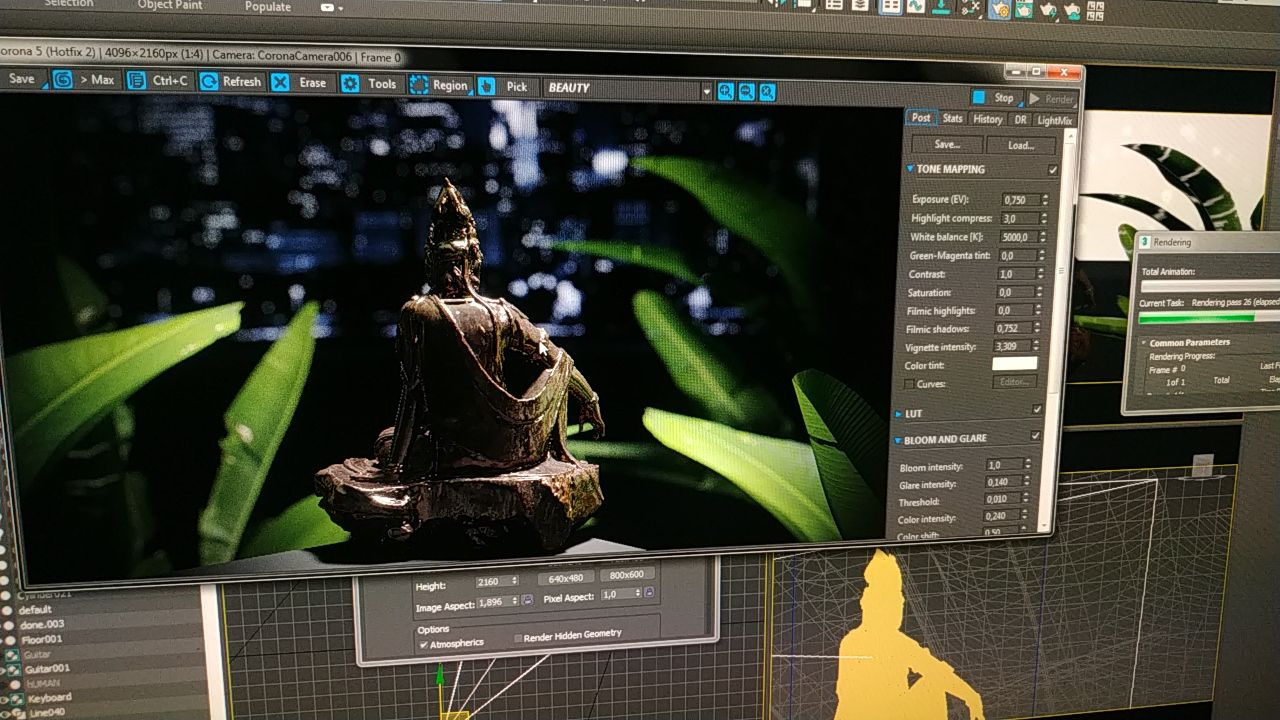The width and height of the screenshot is (1280, 720).
Task: Switch to the Post tab
Action: pyautogui.click(x=921, y=118)
